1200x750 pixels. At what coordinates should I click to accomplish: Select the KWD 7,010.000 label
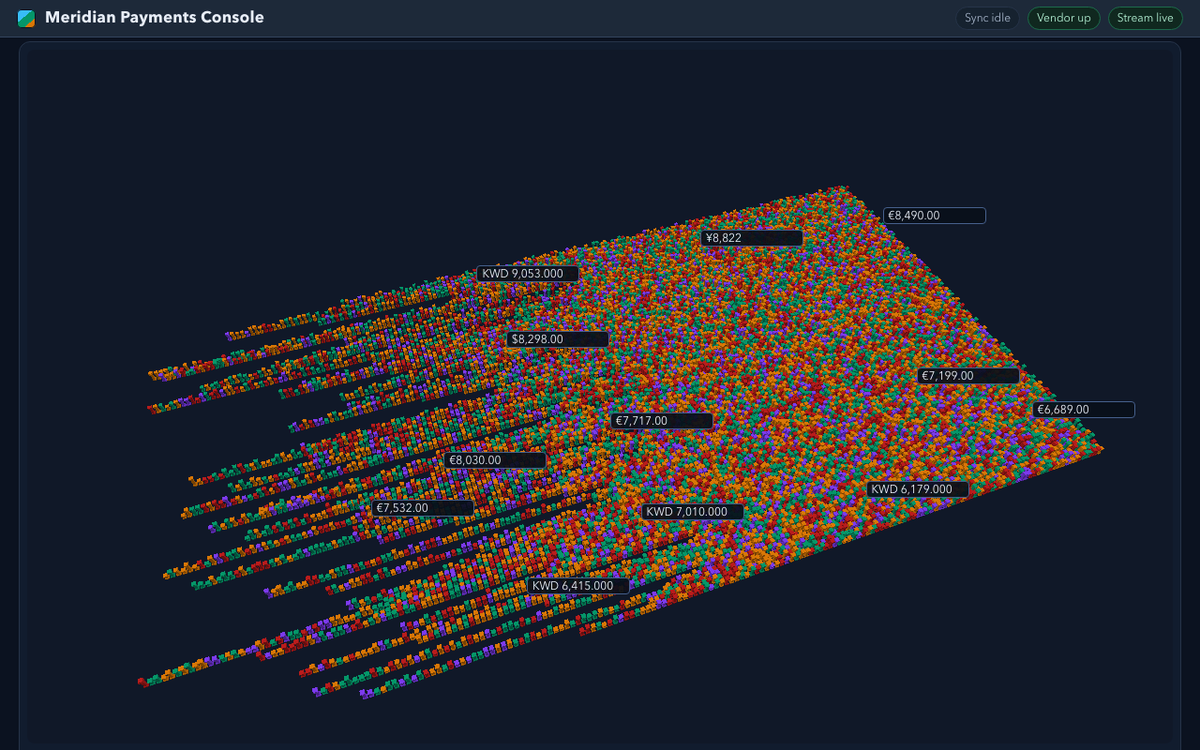point(693,512)
